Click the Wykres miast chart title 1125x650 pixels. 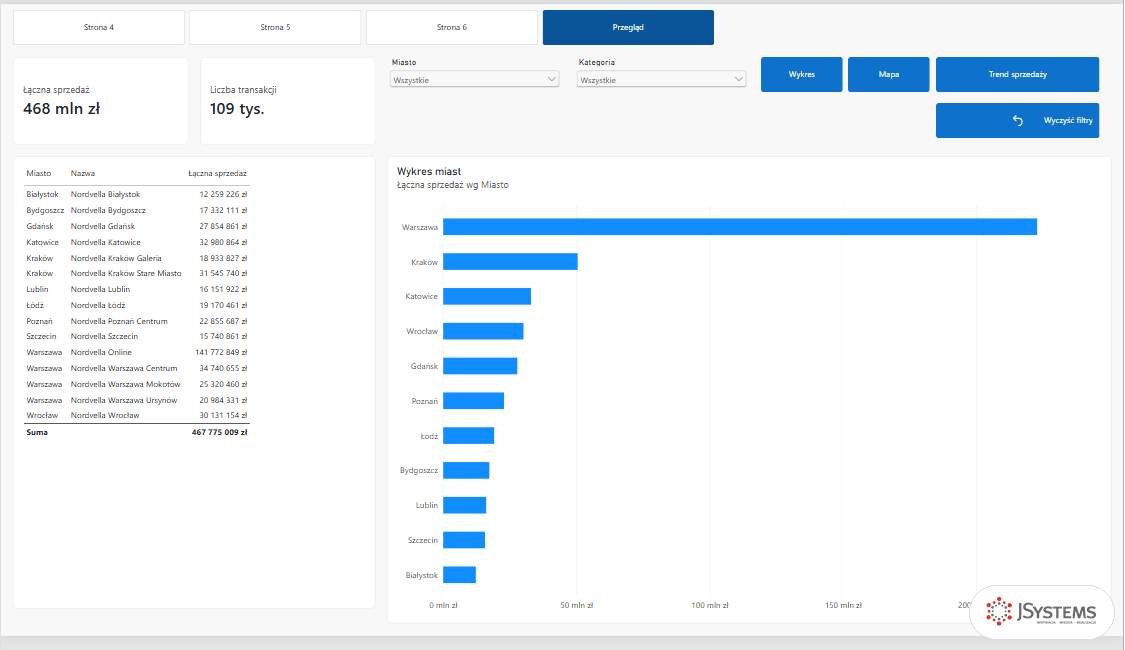click(429, 171)
